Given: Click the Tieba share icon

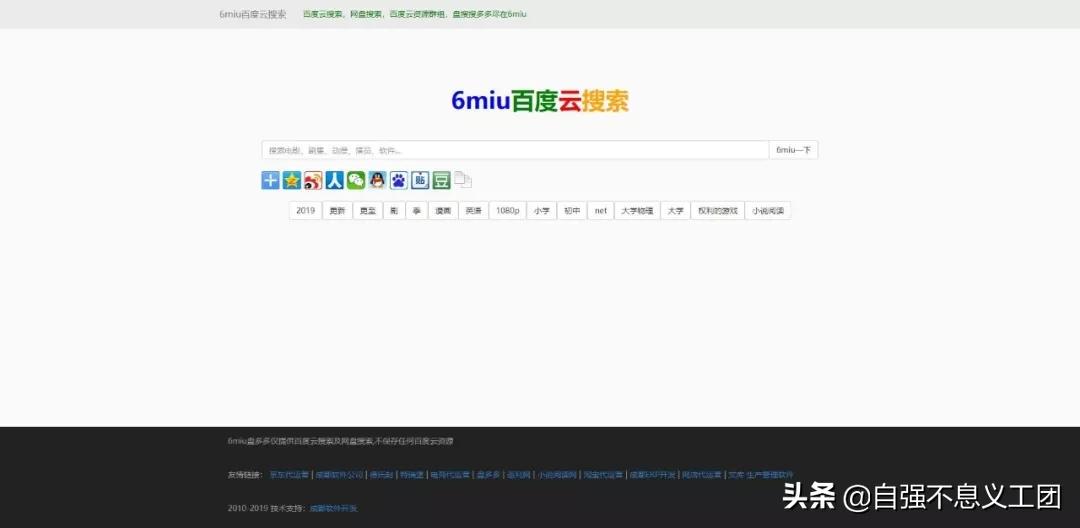Looking at the screenshot, I should click(x=420, y=180).
